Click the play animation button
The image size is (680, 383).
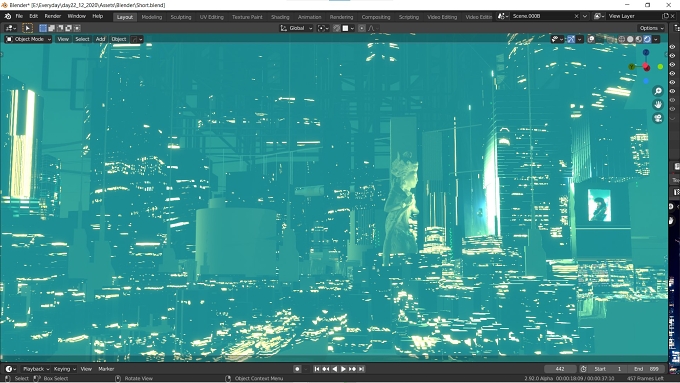(343, 369)
